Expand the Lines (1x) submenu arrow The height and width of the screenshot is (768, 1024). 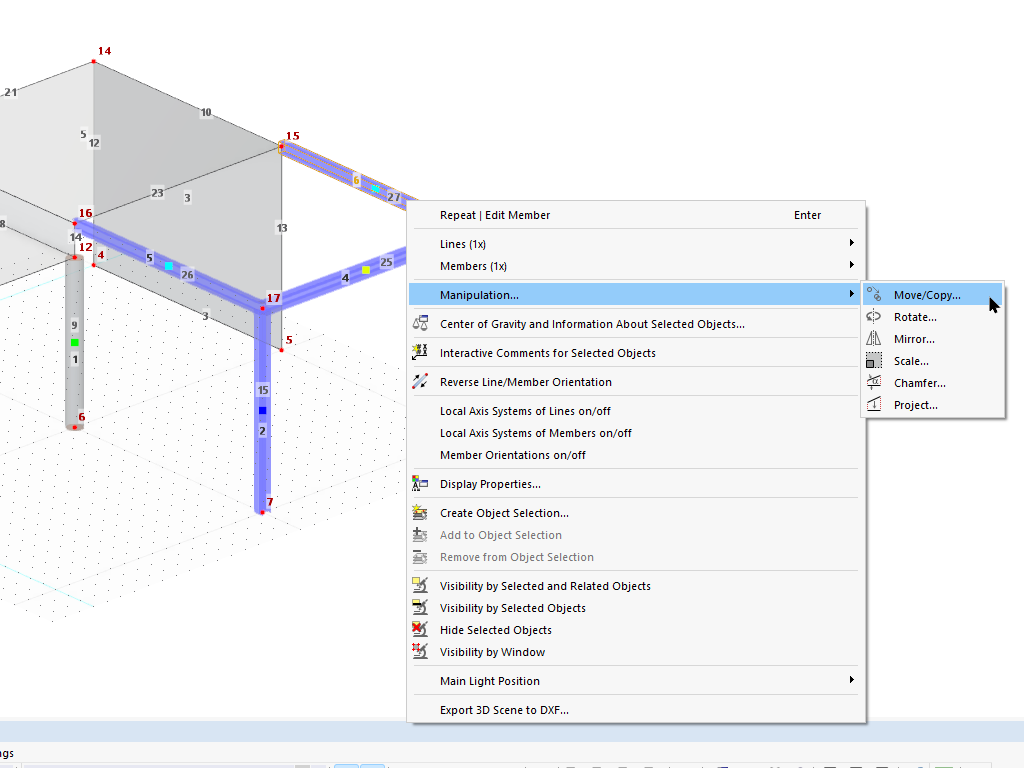[852, 243]
